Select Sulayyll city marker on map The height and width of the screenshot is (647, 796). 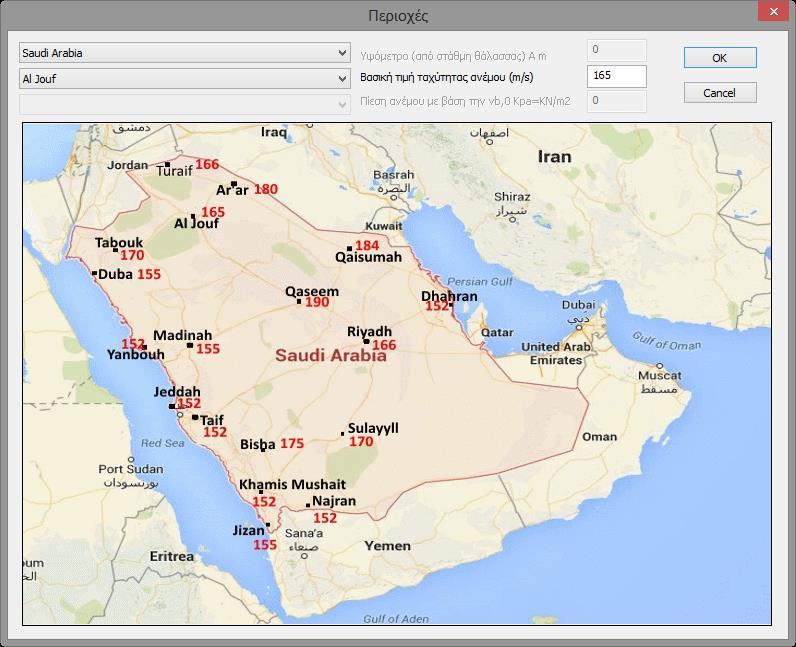point(343,434)
